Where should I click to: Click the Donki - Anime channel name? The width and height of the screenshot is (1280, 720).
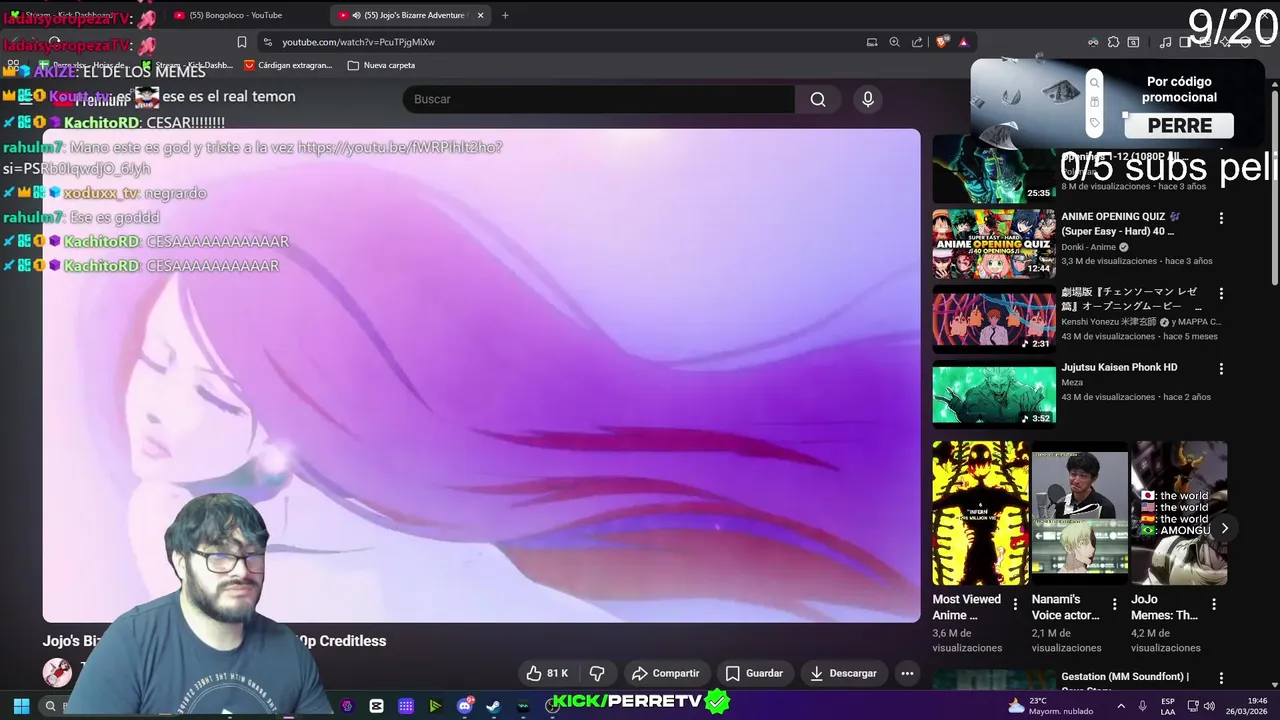(x=1088, y=247)
